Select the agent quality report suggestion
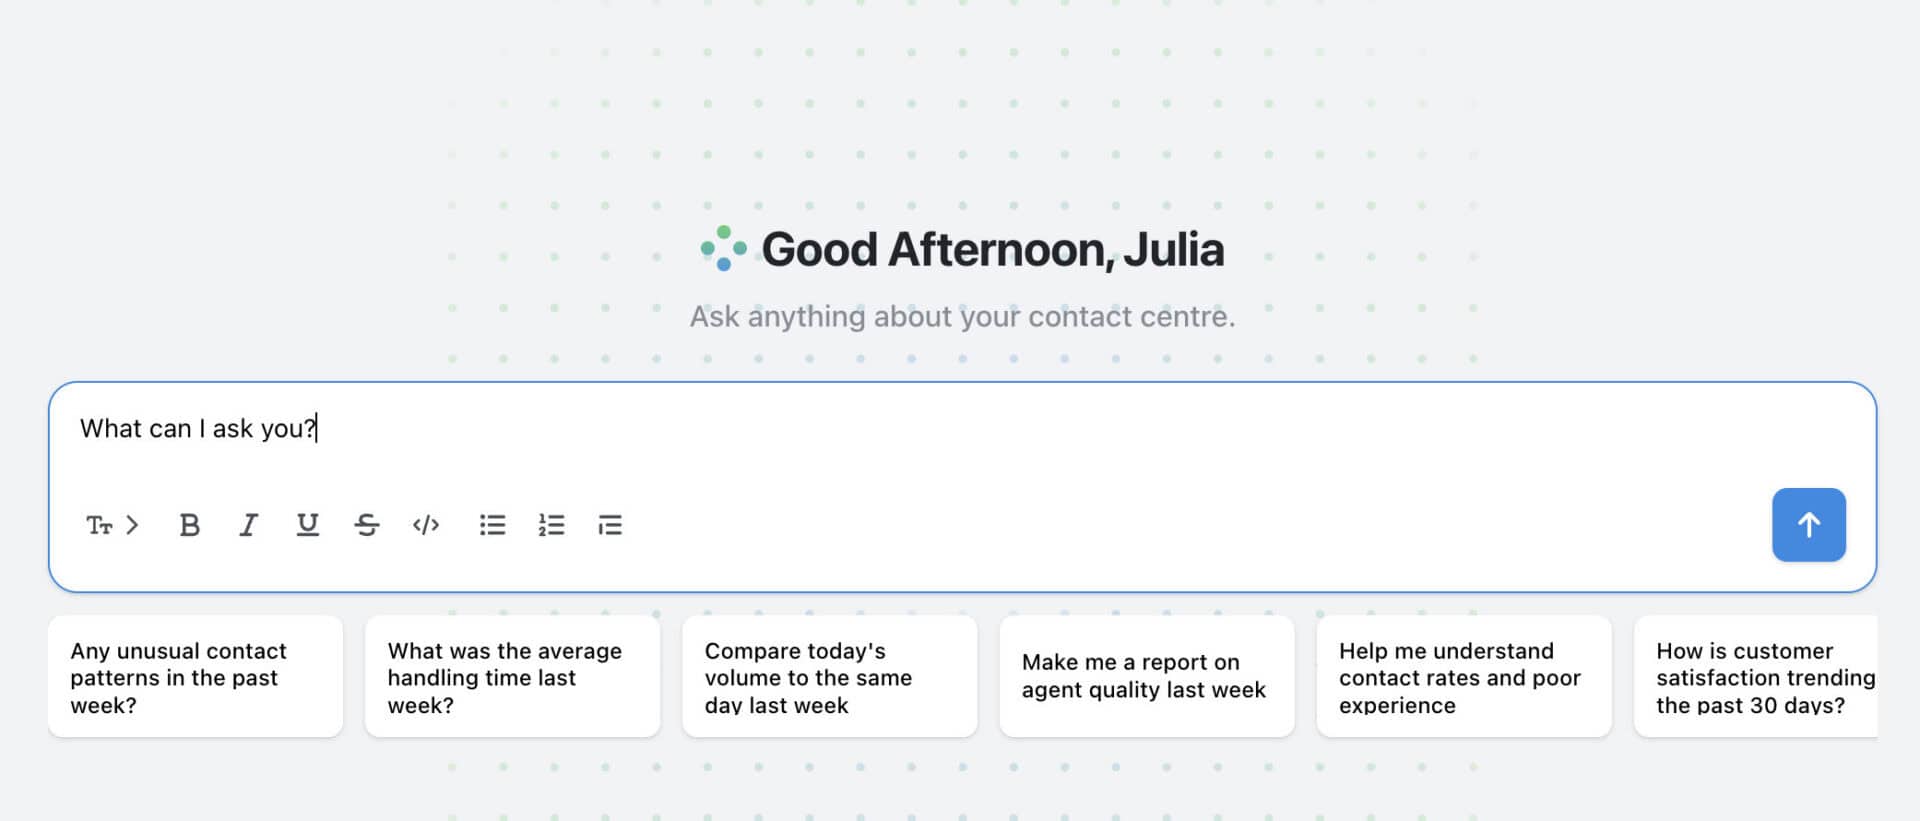This screenshot has height=821, width=1920. [x=1146, y=677]
